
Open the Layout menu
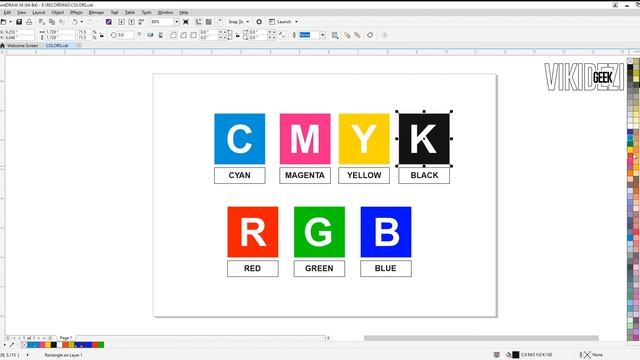coord(39,13)
